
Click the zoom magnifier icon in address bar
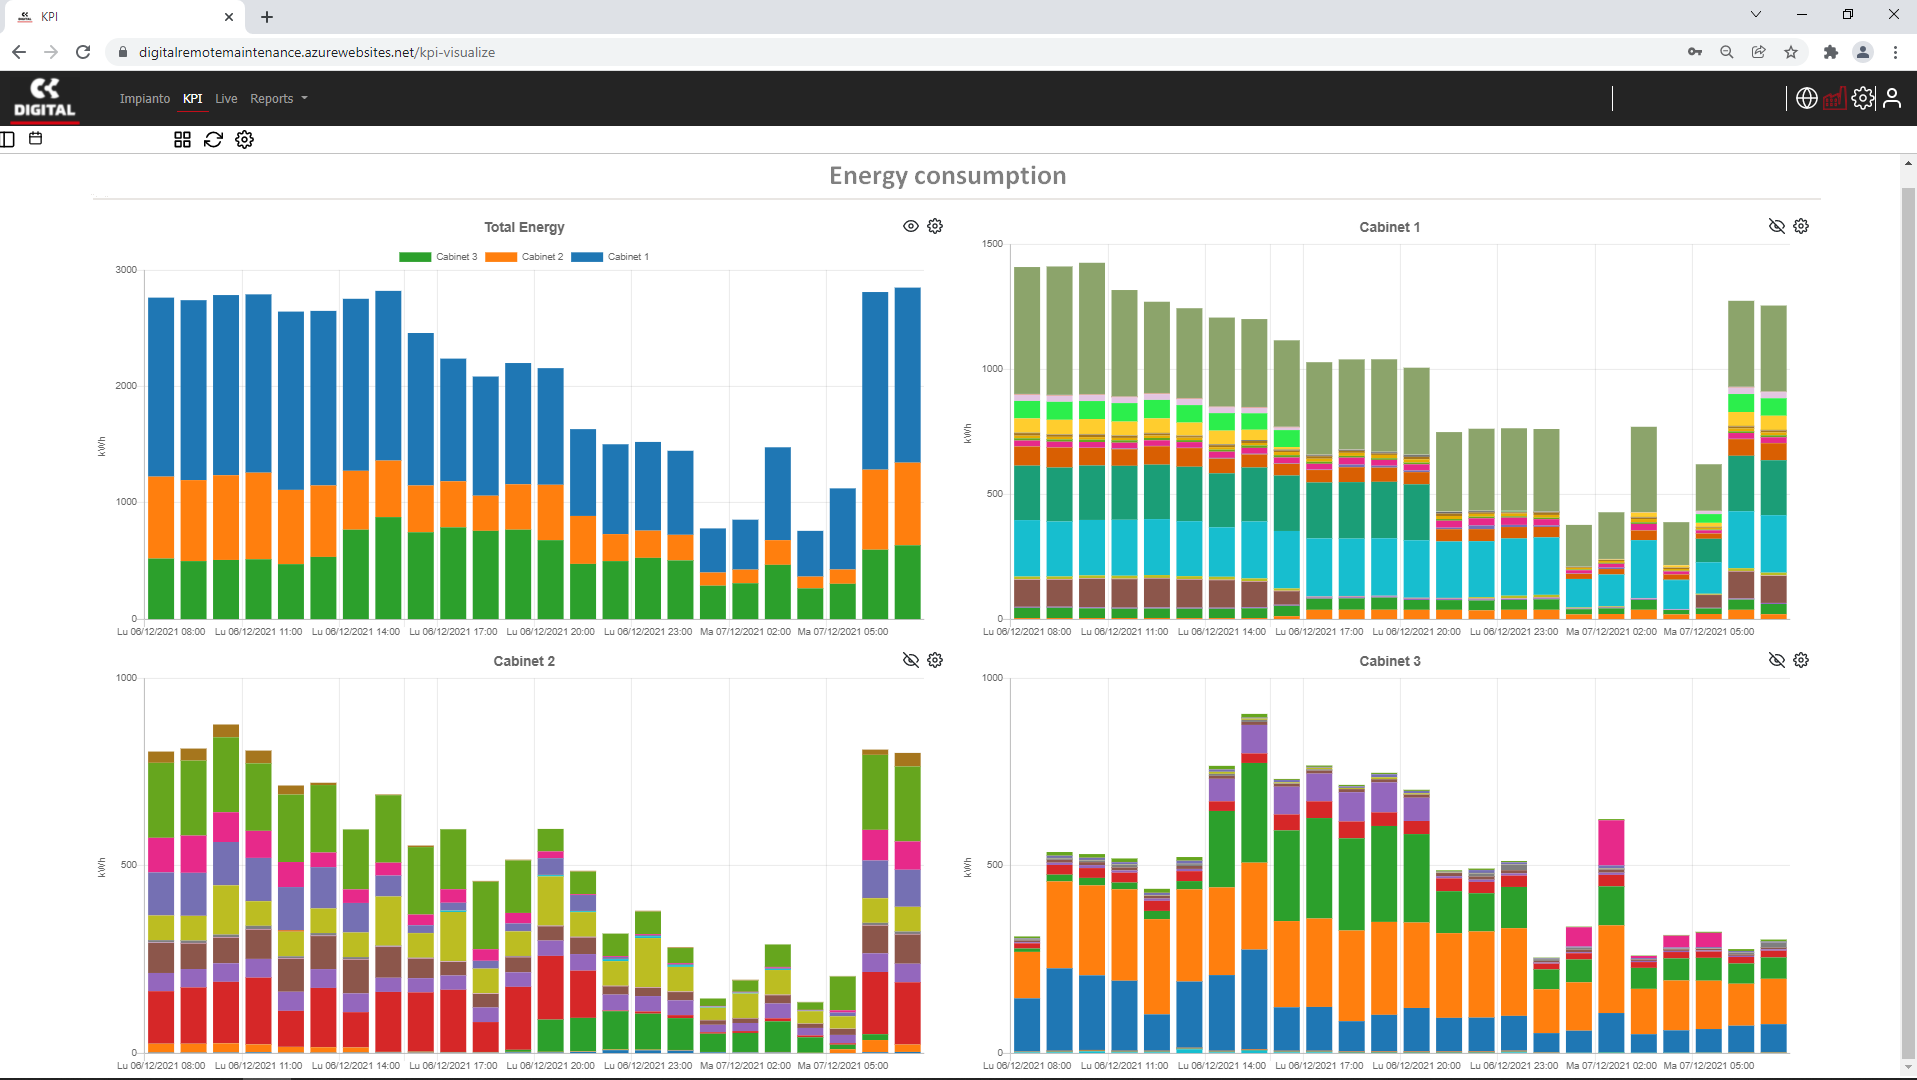1727,52
